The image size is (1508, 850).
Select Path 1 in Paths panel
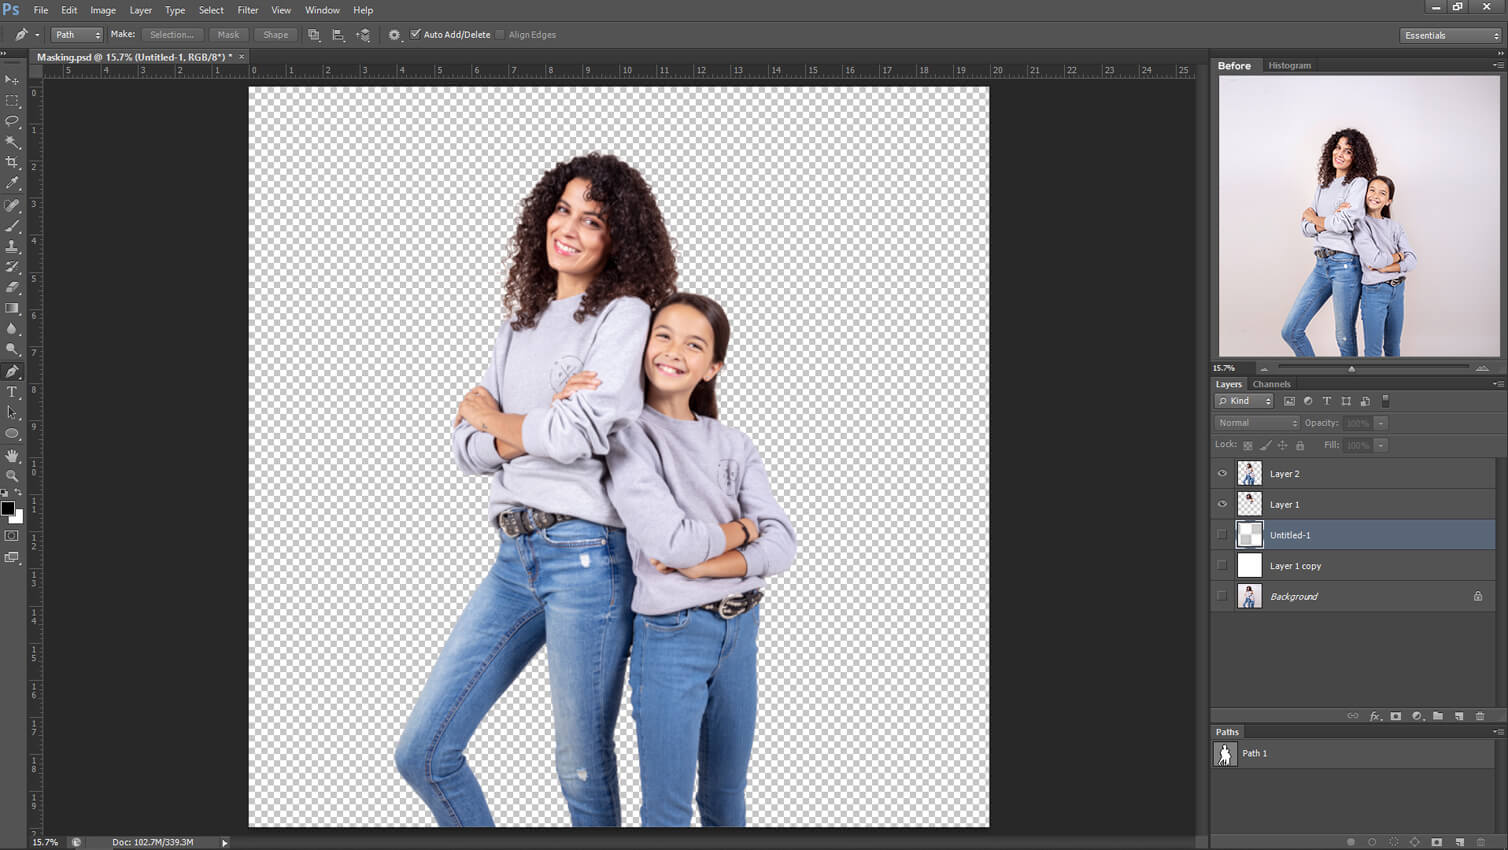pyautogui.click(x=1353, y=754)
